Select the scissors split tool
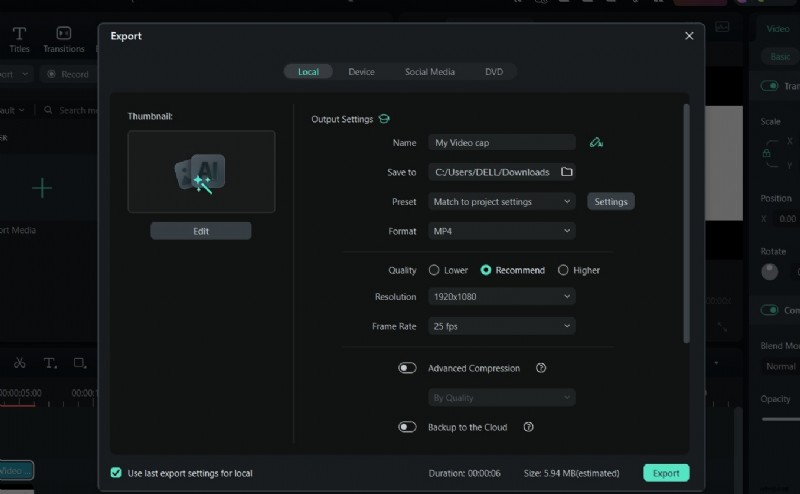 20,363
